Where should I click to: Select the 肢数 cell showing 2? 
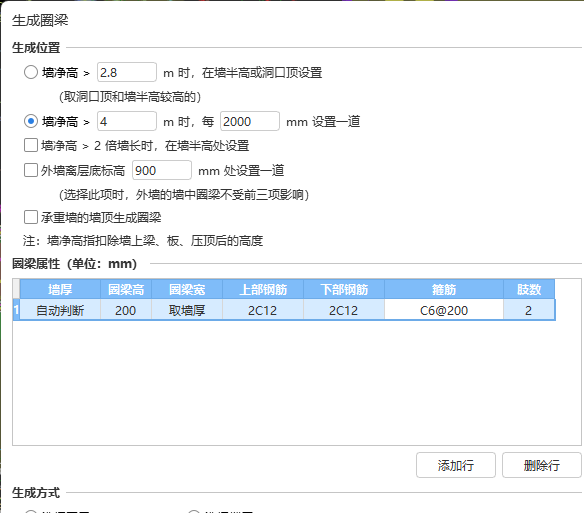pyautogui.click(x=529, y=310)
